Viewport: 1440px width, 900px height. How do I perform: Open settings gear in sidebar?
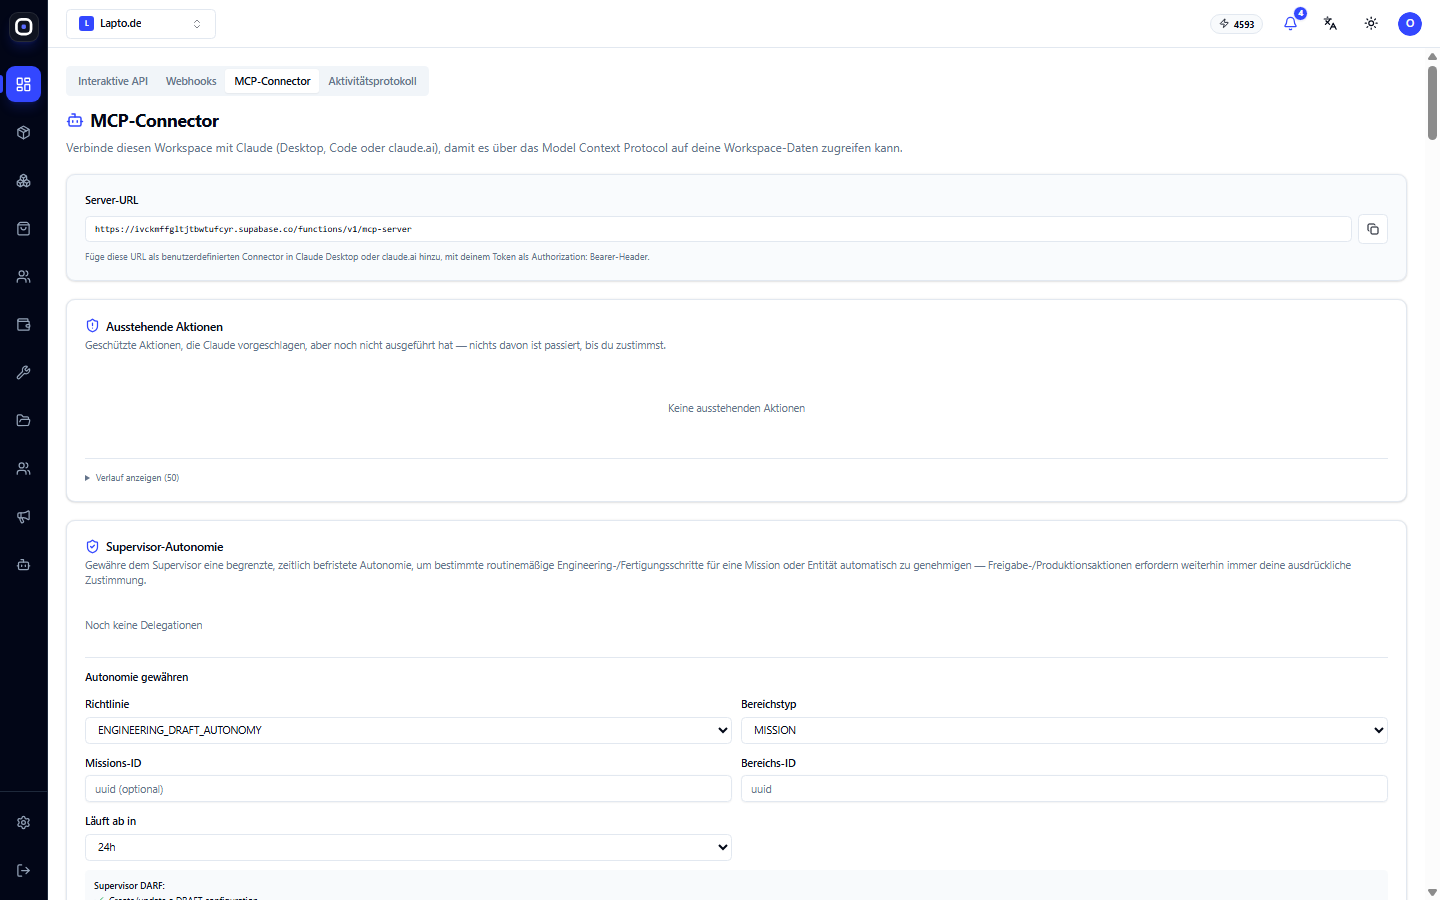[x=23, y=822]
